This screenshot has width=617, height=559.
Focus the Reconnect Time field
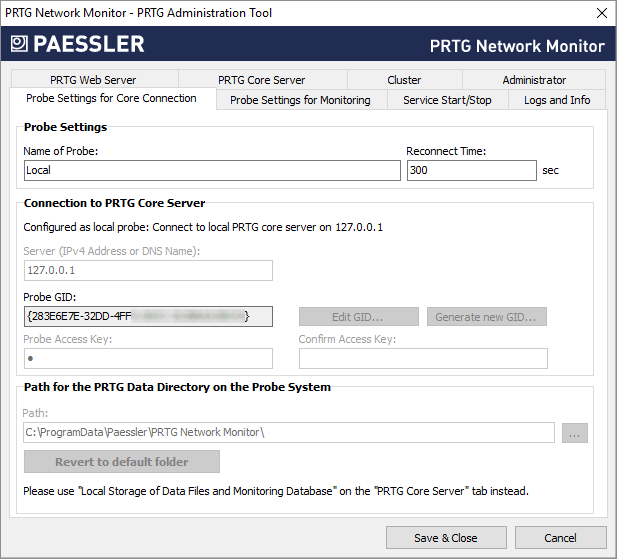click(471, 171)
